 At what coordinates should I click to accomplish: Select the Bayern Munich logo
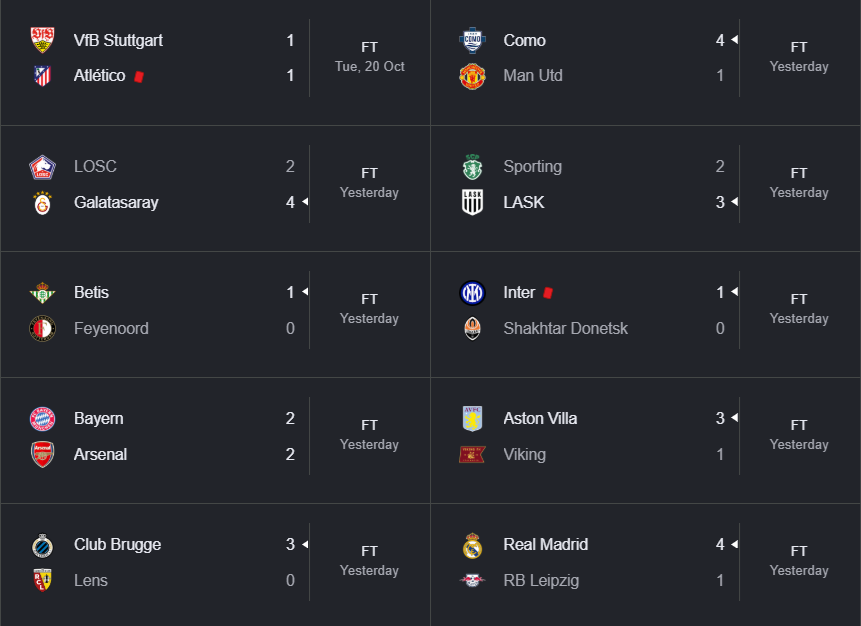[x=42, y=419]
